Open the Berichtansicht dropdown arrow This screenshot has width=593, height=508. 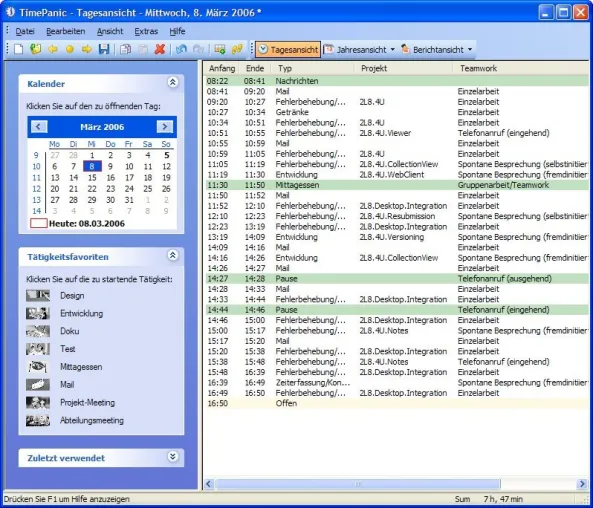point(470,50)
